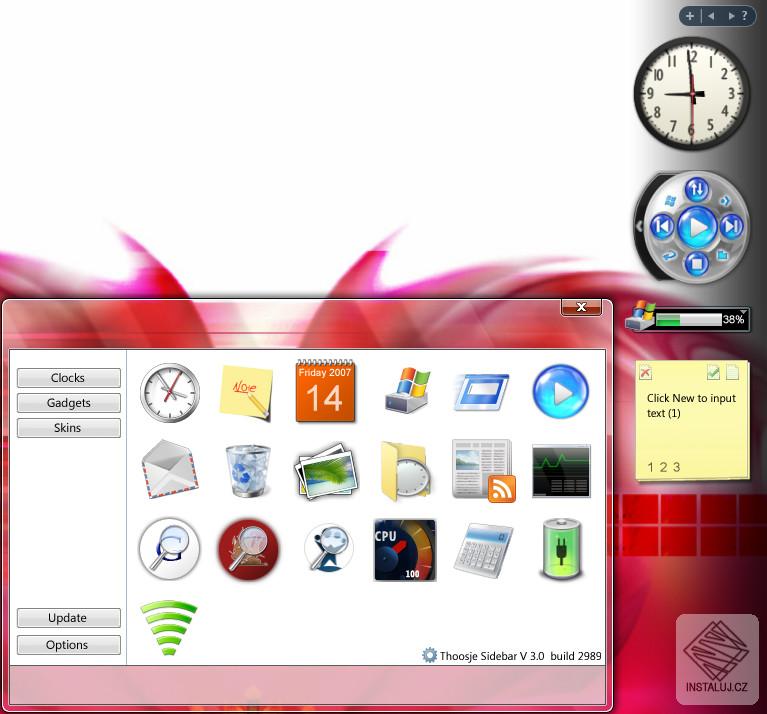This screenshot has width=767, height=714.
Task: Switch to sticky note page 1
Action: [650, 467]
